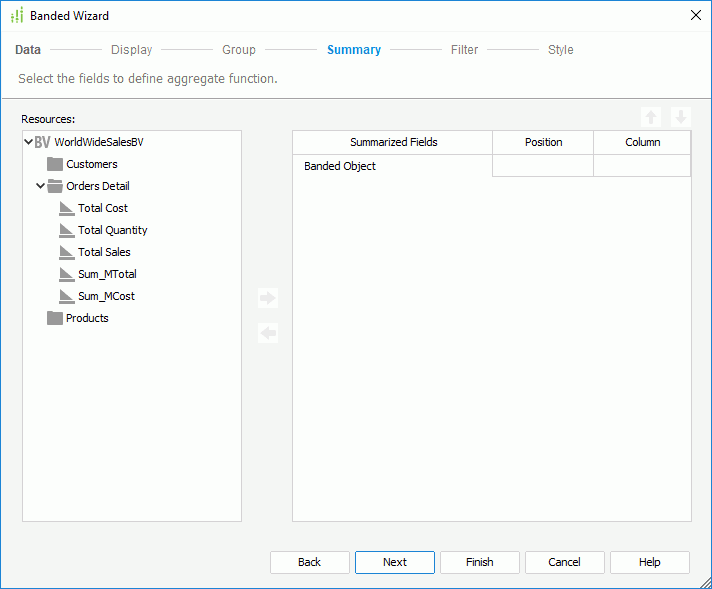Click the Finish button
The height and width of the screenshot is (589, 712).
[480, 562]
